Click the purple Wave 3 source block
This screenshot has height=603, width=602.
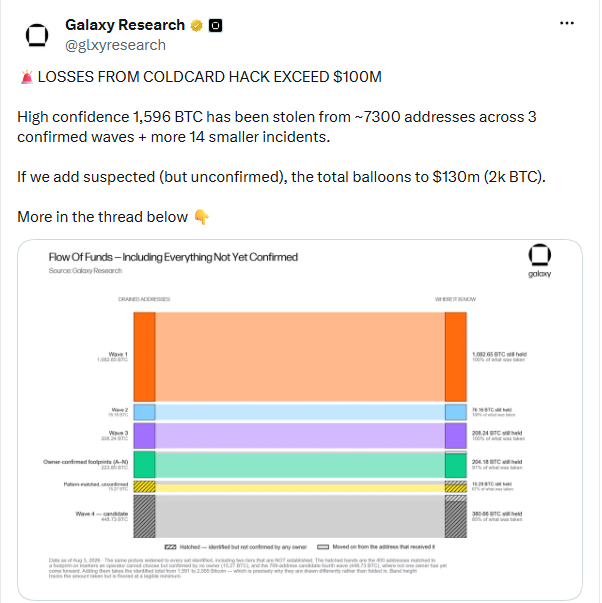pos(145,436)
